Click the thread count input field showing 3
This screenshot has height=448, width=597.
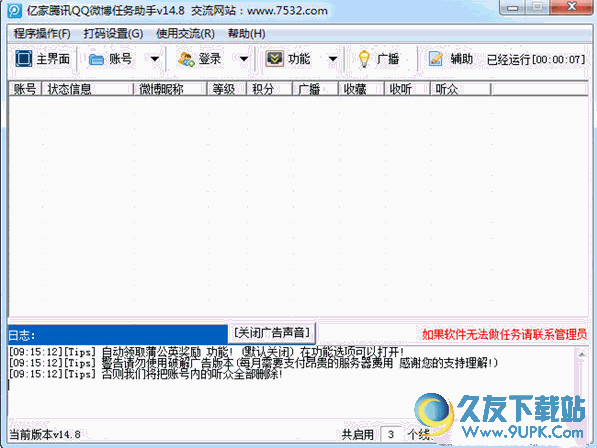click(391, 434)
